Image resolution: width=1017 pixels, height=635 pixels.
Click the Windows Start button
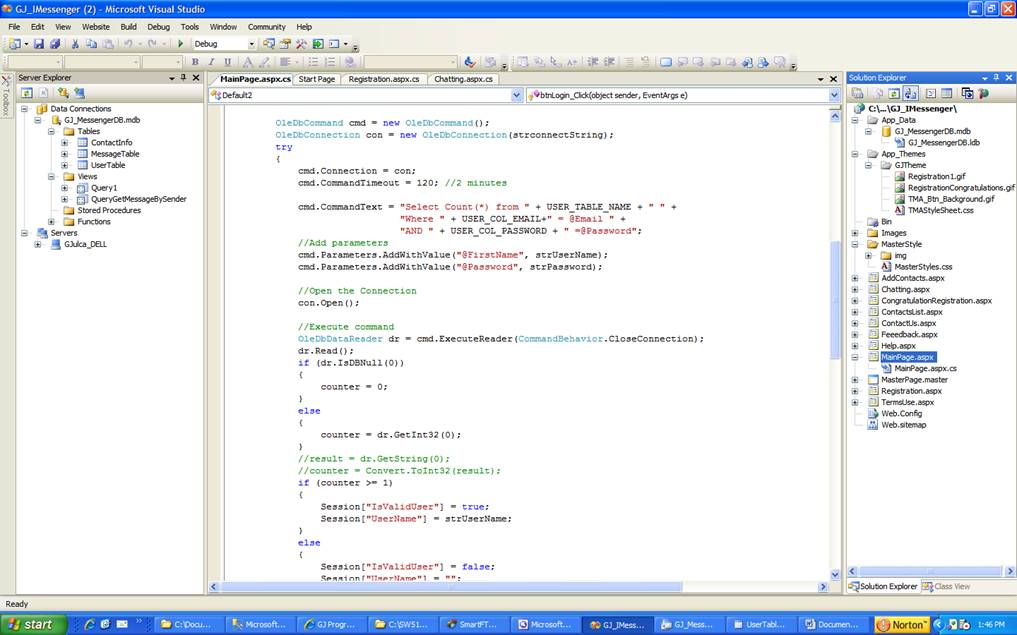pyautogui.click(x=34, y=624)
